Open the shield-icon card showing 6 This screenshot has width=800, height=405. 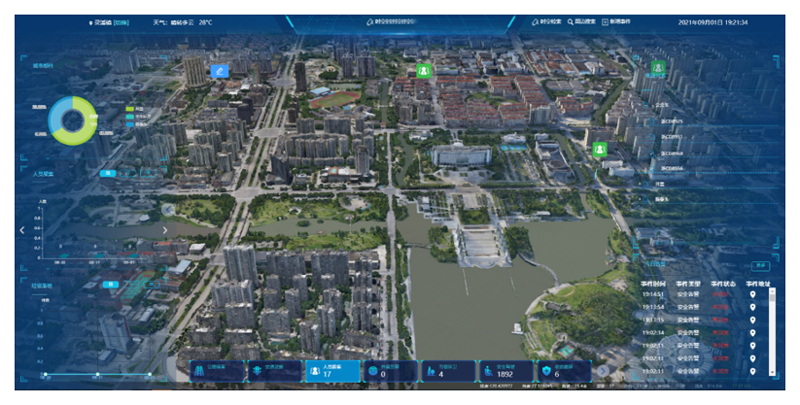tap(564, 371)
